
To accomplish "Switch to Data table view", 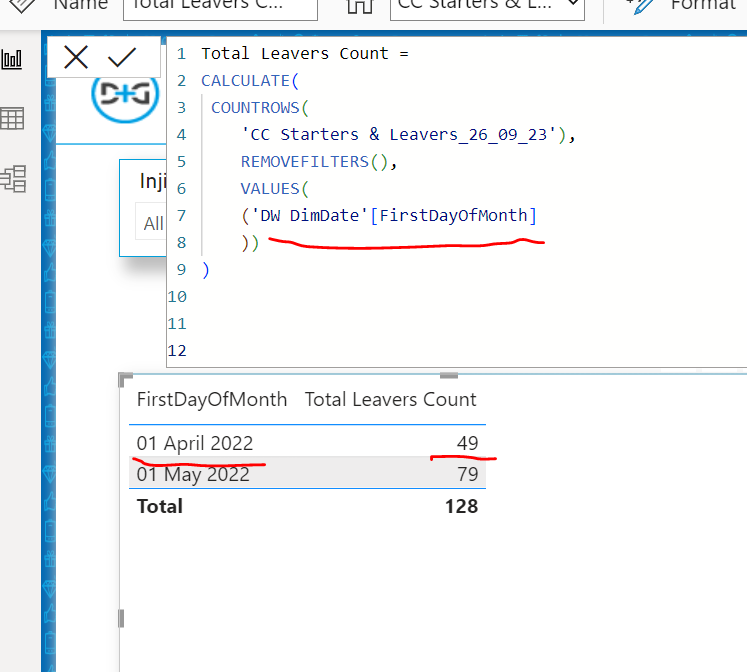I will (x=12, y=119).
